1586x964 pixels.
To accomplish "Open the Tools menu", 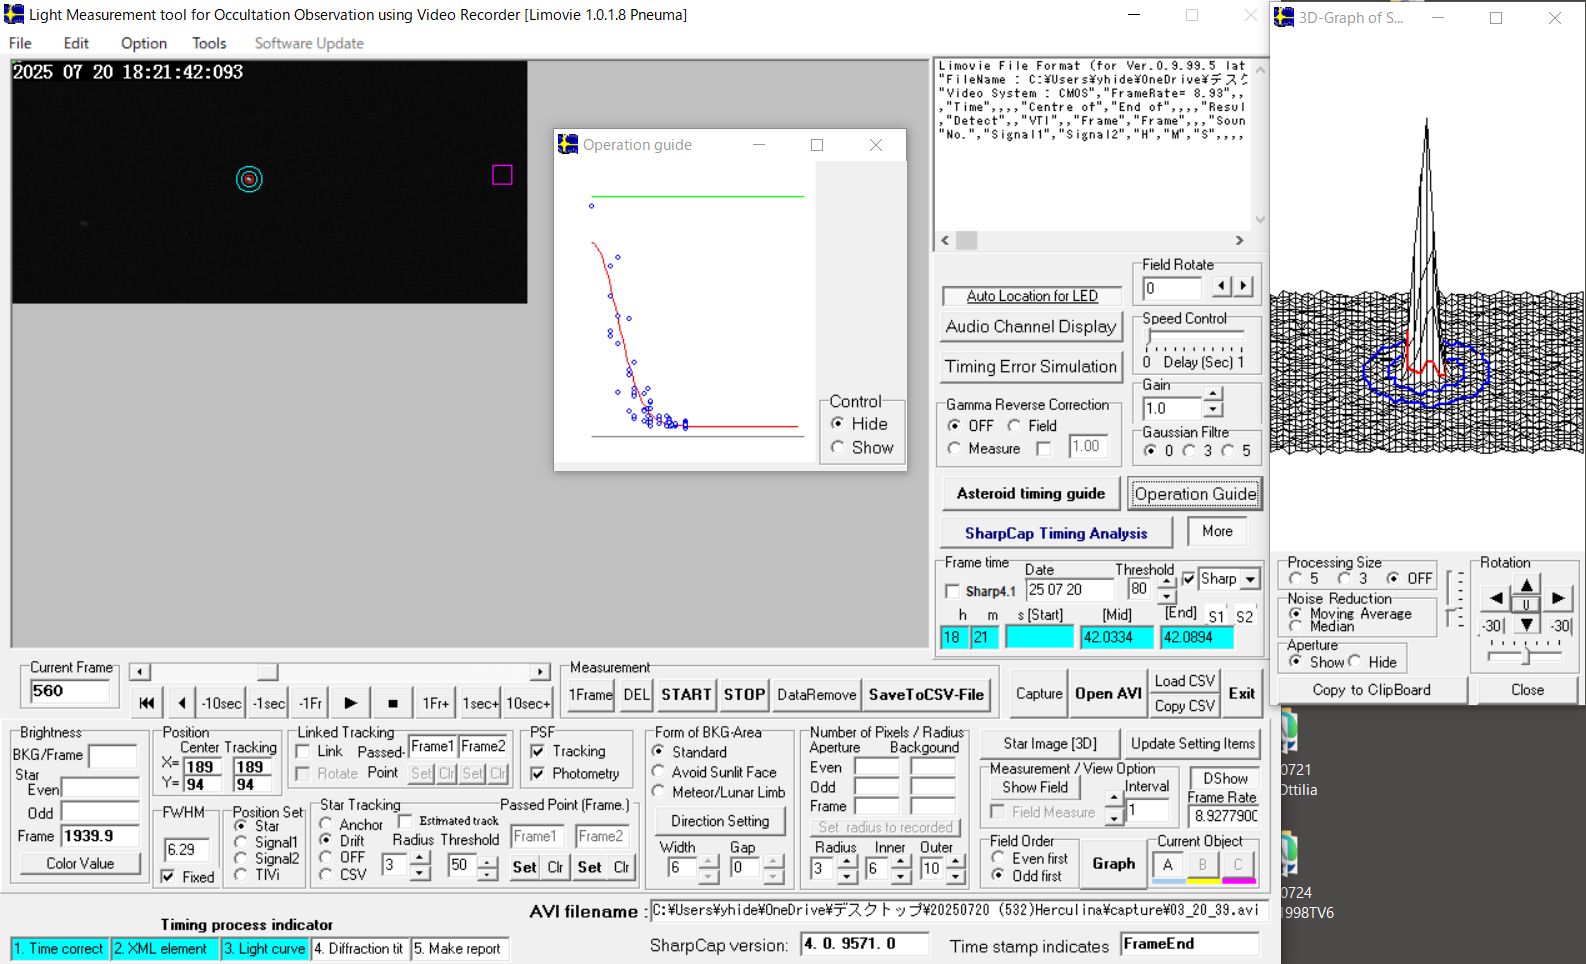I will coord(209,43).
